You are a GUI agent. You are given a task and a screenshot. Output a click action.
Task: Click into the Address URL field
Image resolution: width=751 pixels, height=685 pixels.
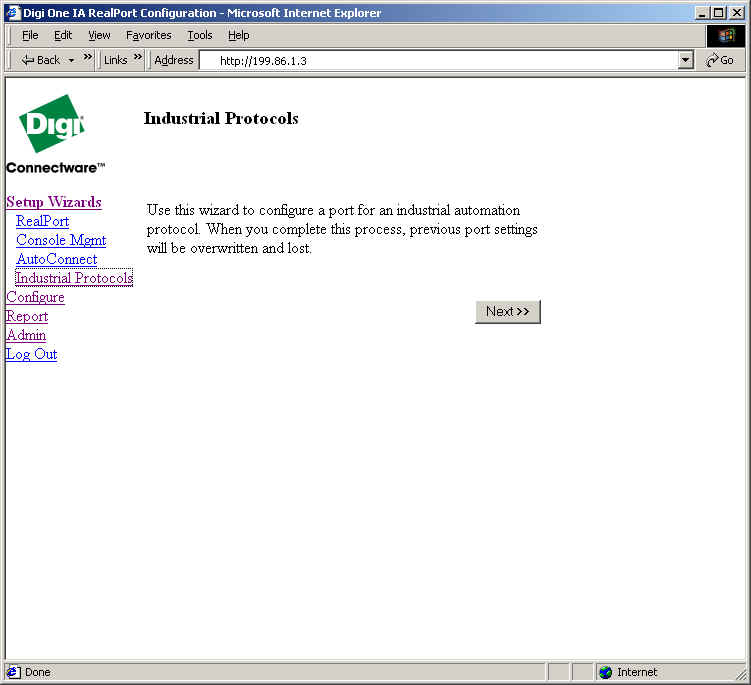point(440,60)
